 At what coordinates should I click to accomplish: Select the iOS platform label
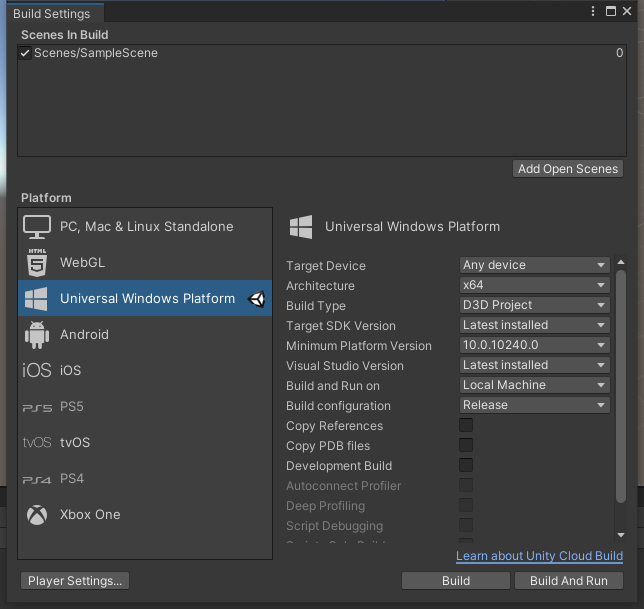[71, 370]
